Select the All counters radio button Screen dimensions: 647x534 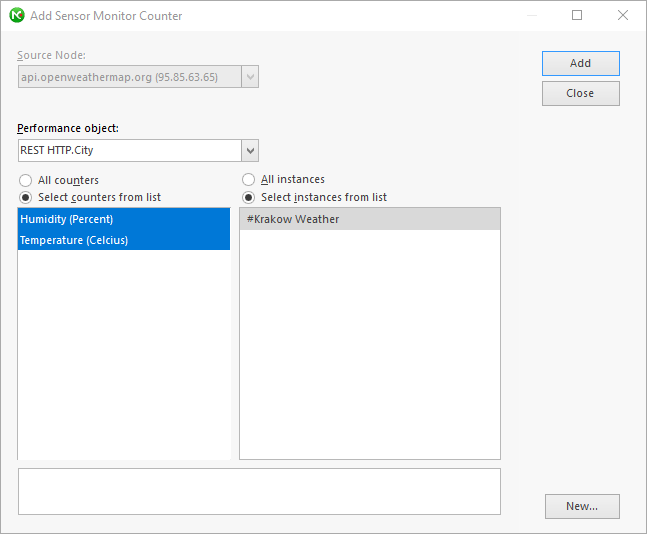pyautogui.click(x=26, y=180)
